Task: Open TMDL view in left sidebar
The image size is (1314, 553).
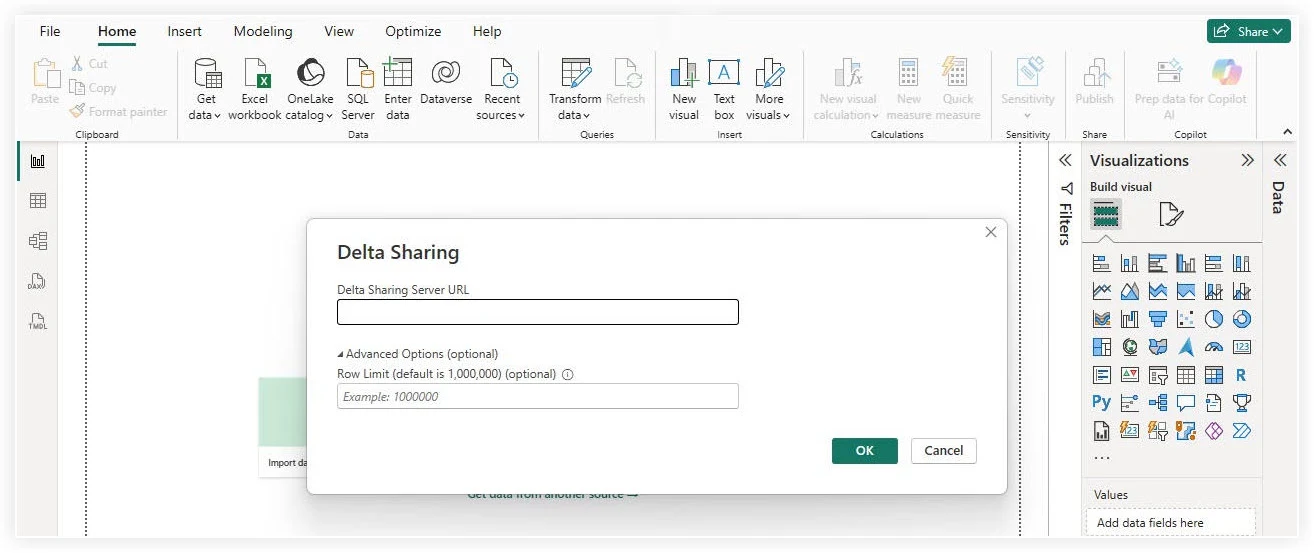Action: 38,321
